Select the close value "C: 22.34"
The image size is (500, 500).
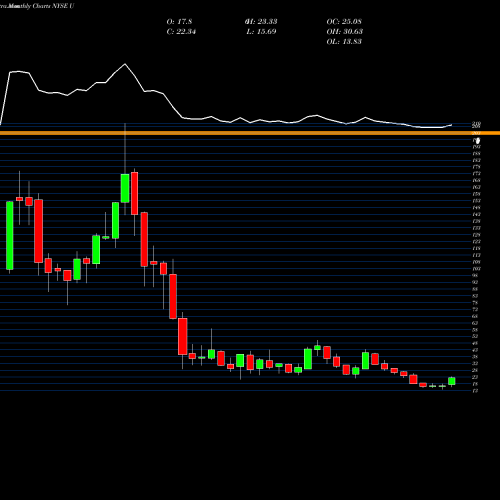click(x=181, y=32)
